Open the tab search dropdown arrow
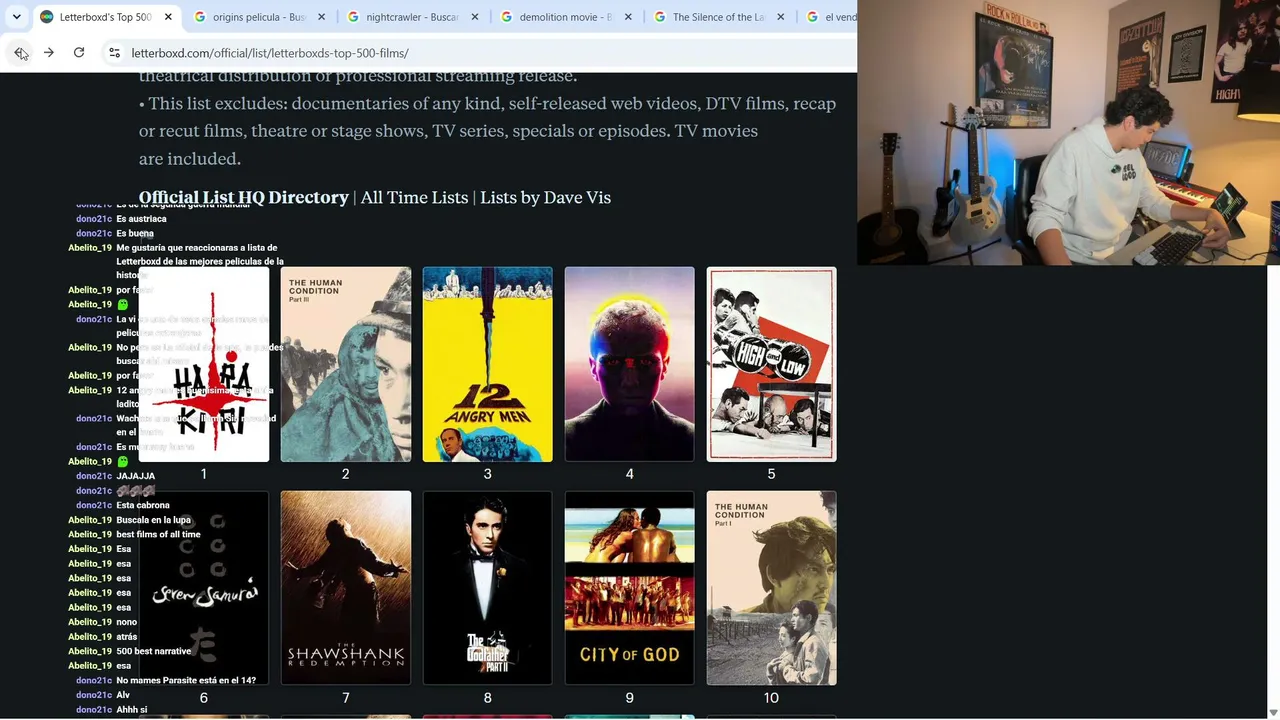 click(x=16, y=17)
